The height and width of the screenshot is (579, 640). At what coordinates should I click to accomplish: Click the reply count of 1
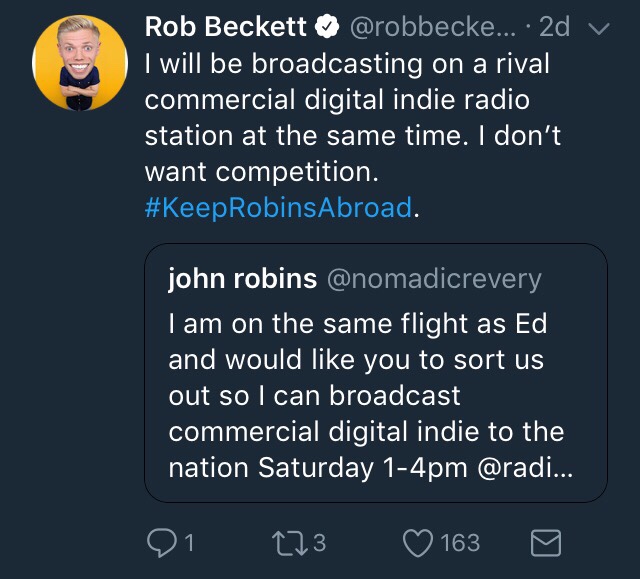(187, 542)
